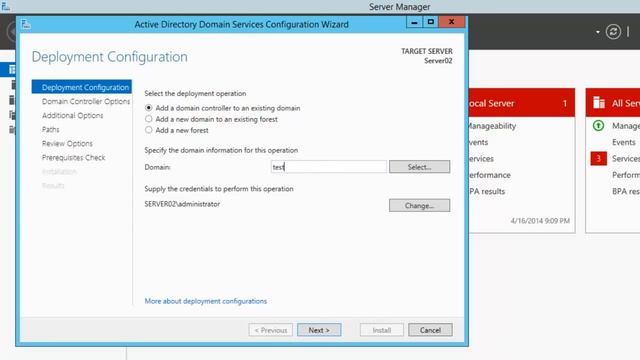Screen dimensions: 640x360
Task: Maximize the configuration wizard window
Action: (430, 22)
